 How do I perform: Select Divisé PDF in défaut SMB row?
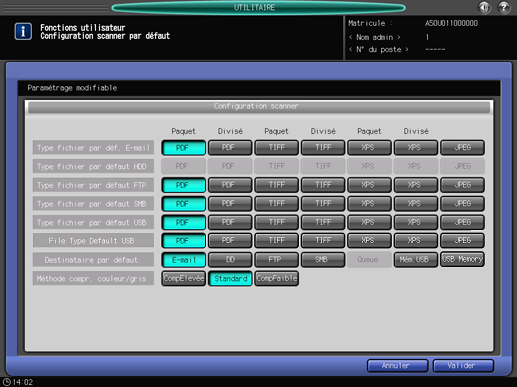pyautogui.click(x=230, y=204)
